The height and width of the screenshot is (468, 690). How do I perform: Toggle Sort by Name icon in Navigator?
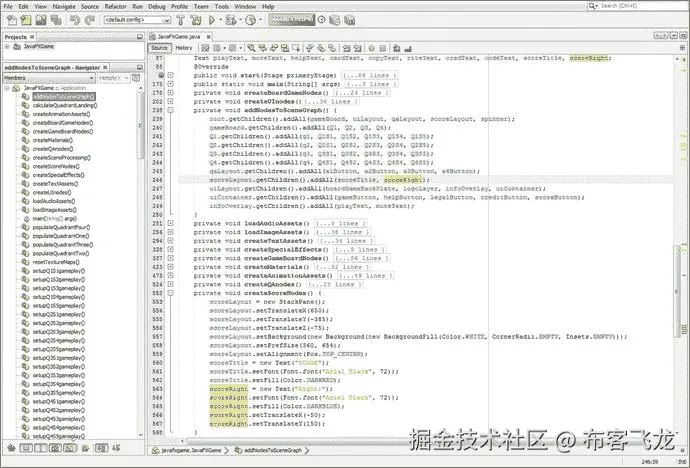[102, 448]
